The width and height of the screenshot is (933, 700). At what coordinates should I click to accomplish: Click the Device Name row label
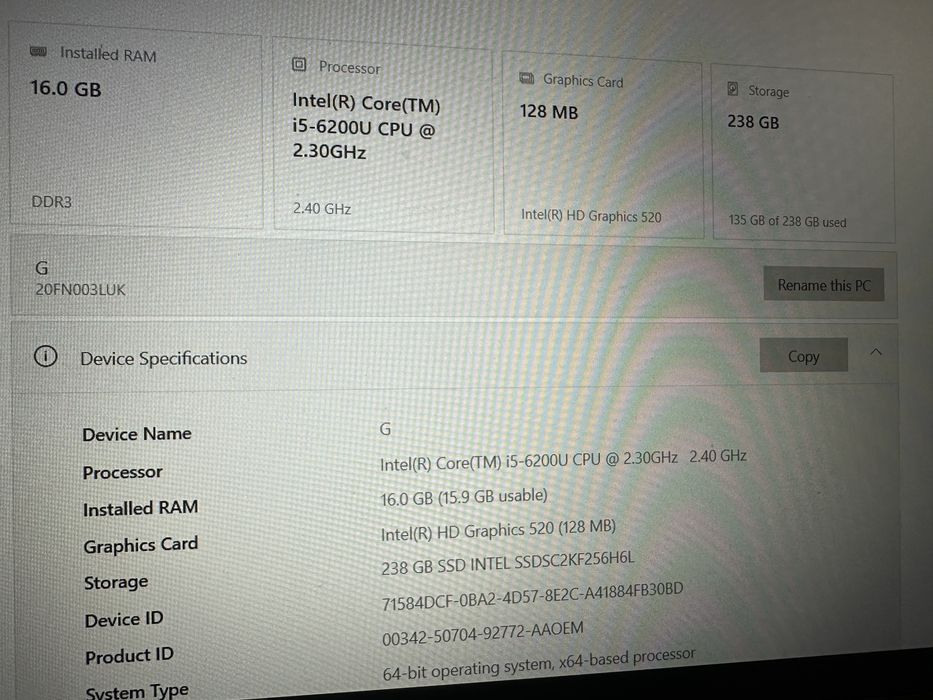click(x=137, y=434)
